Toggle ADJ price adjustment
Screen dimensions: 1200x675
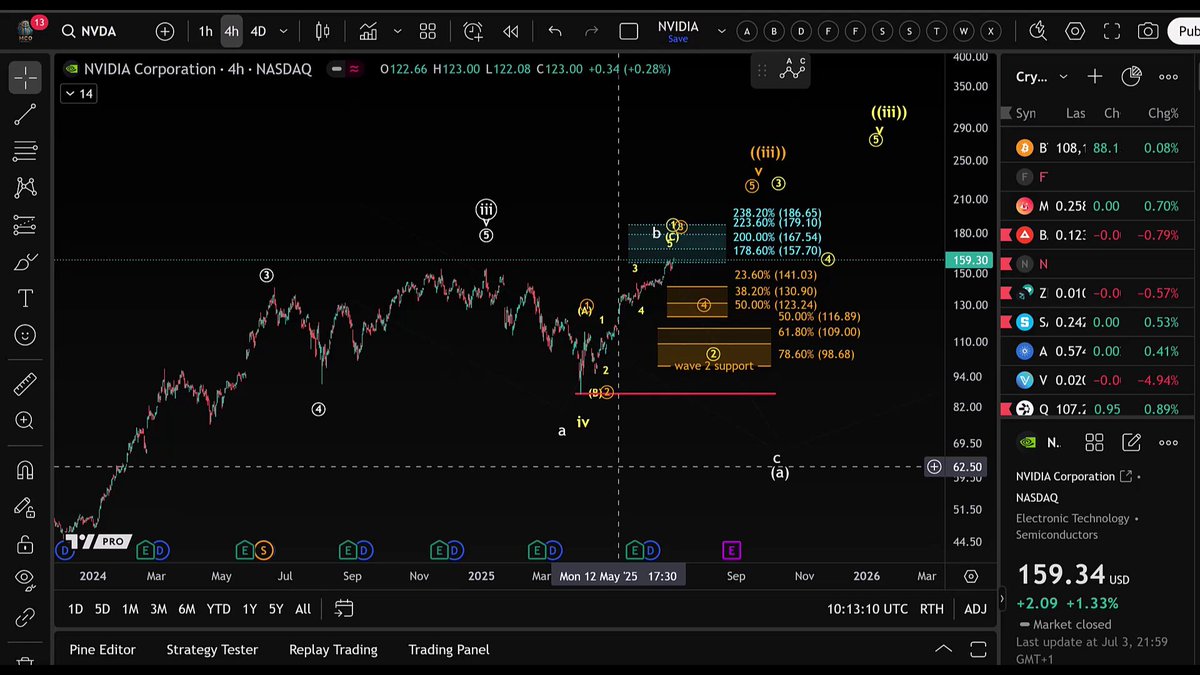pyautogui.click(x=975, y=608)
